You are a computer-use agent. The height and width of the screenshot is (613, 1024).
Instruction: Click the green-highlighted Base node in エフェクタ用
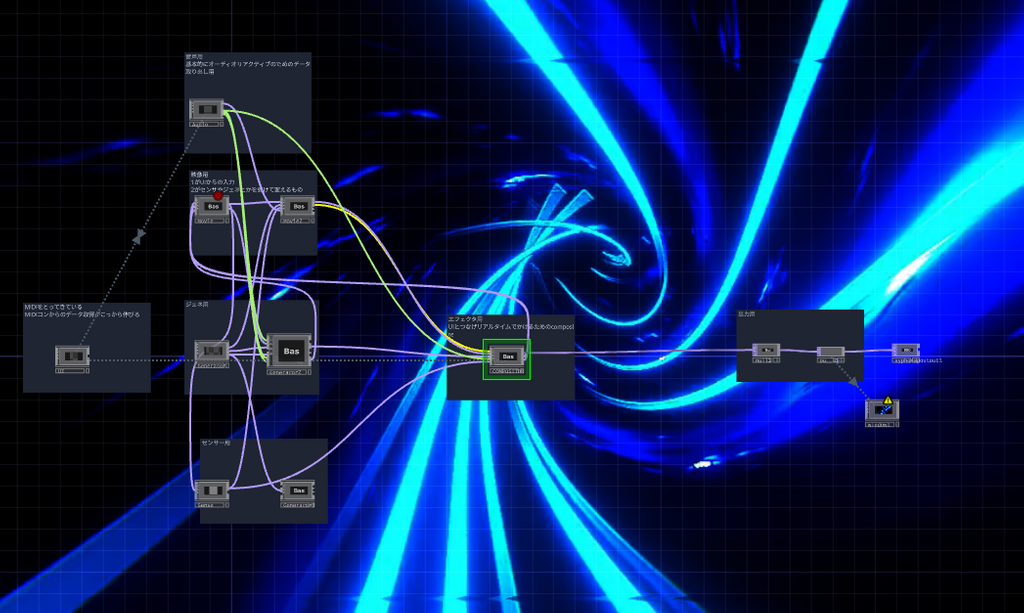(x=507, y=356)
